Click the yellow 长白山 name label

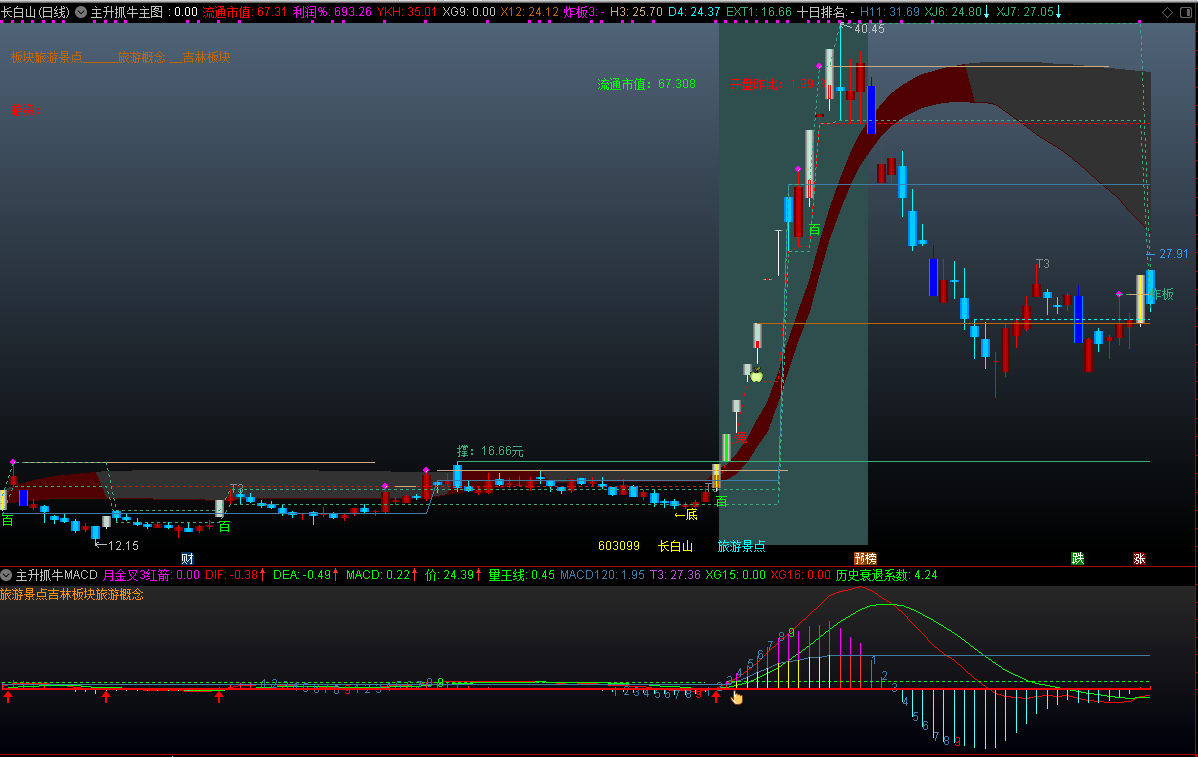675,546
